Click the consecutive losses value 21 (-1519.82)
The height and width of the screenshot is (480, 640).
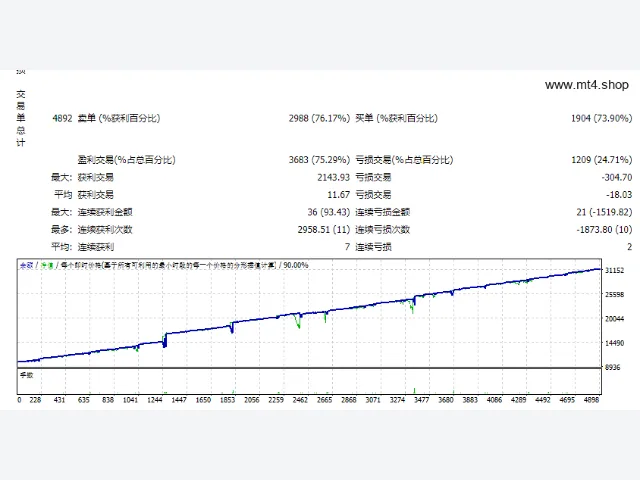pos(604,212)
